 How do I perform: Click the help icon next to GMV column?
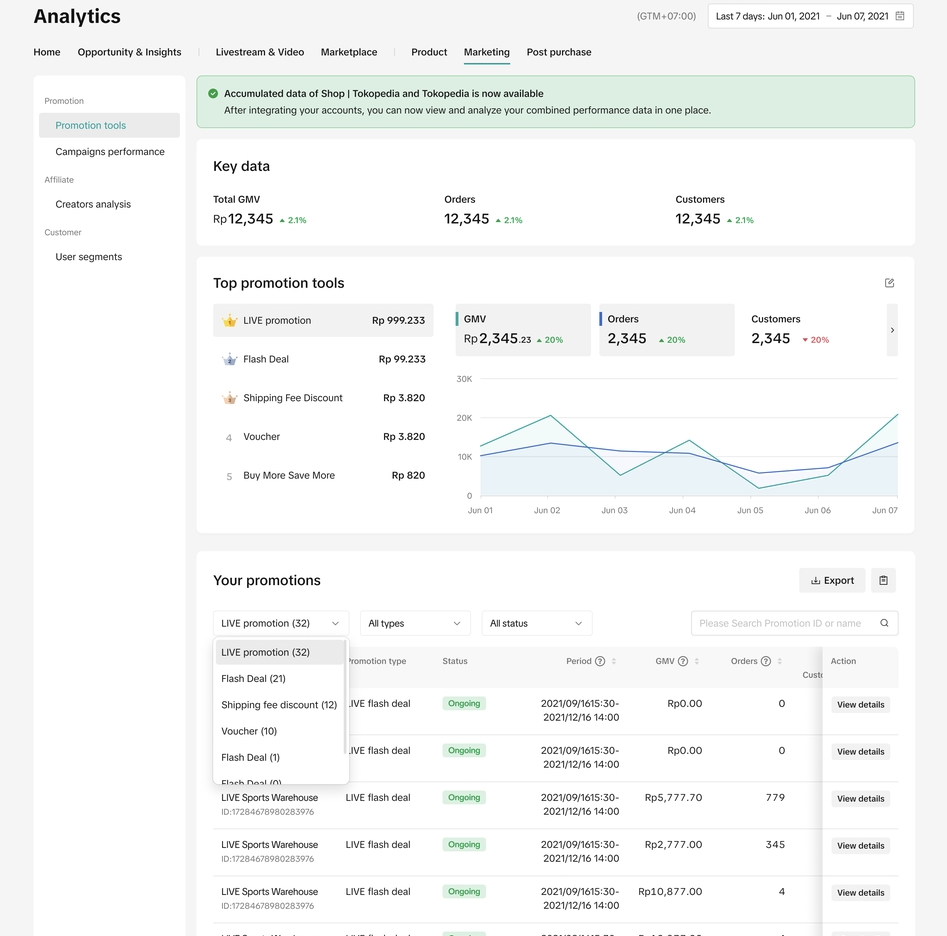[x=683, y=661]
